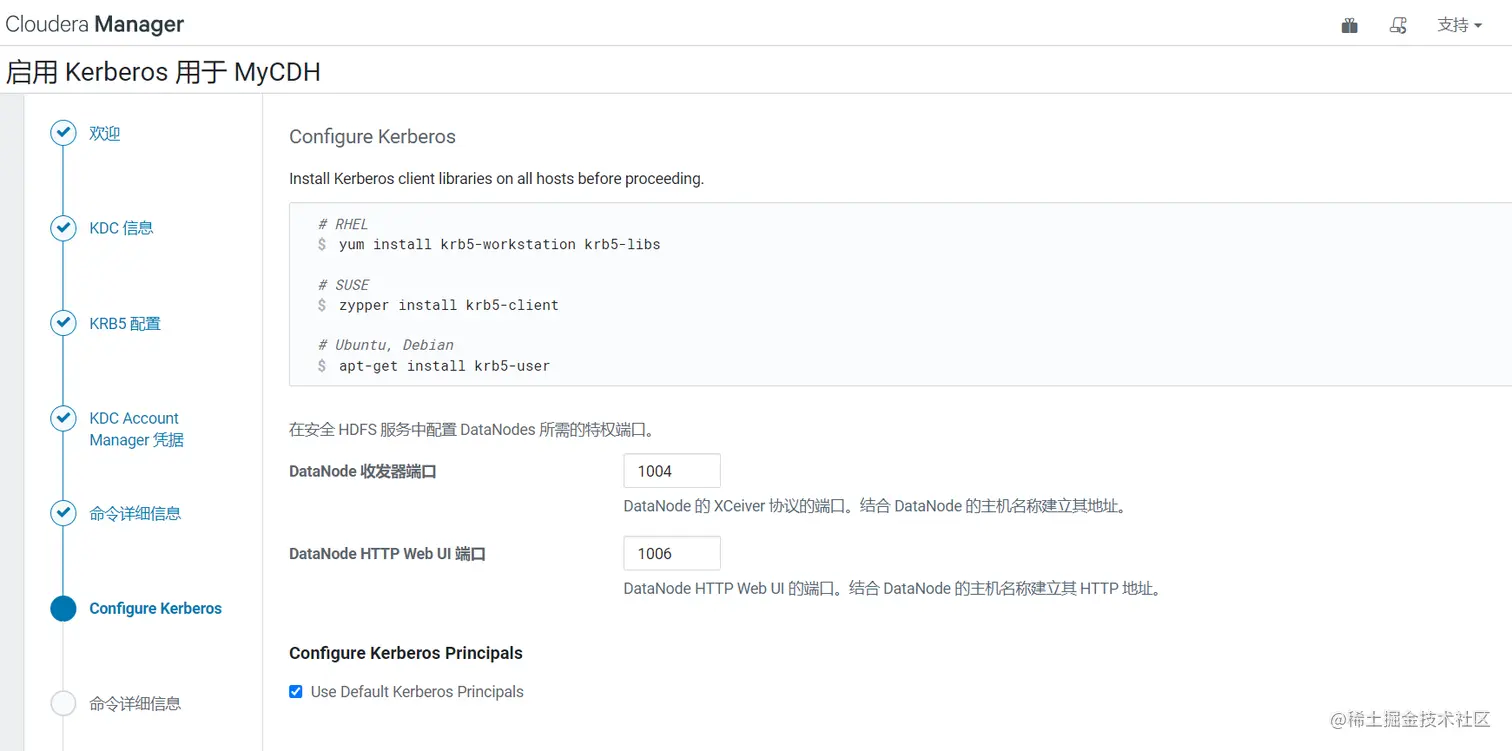Select the checkmark circle for KRB5 配置 step
Screen dimensions: 1512x751
(63, 323)
